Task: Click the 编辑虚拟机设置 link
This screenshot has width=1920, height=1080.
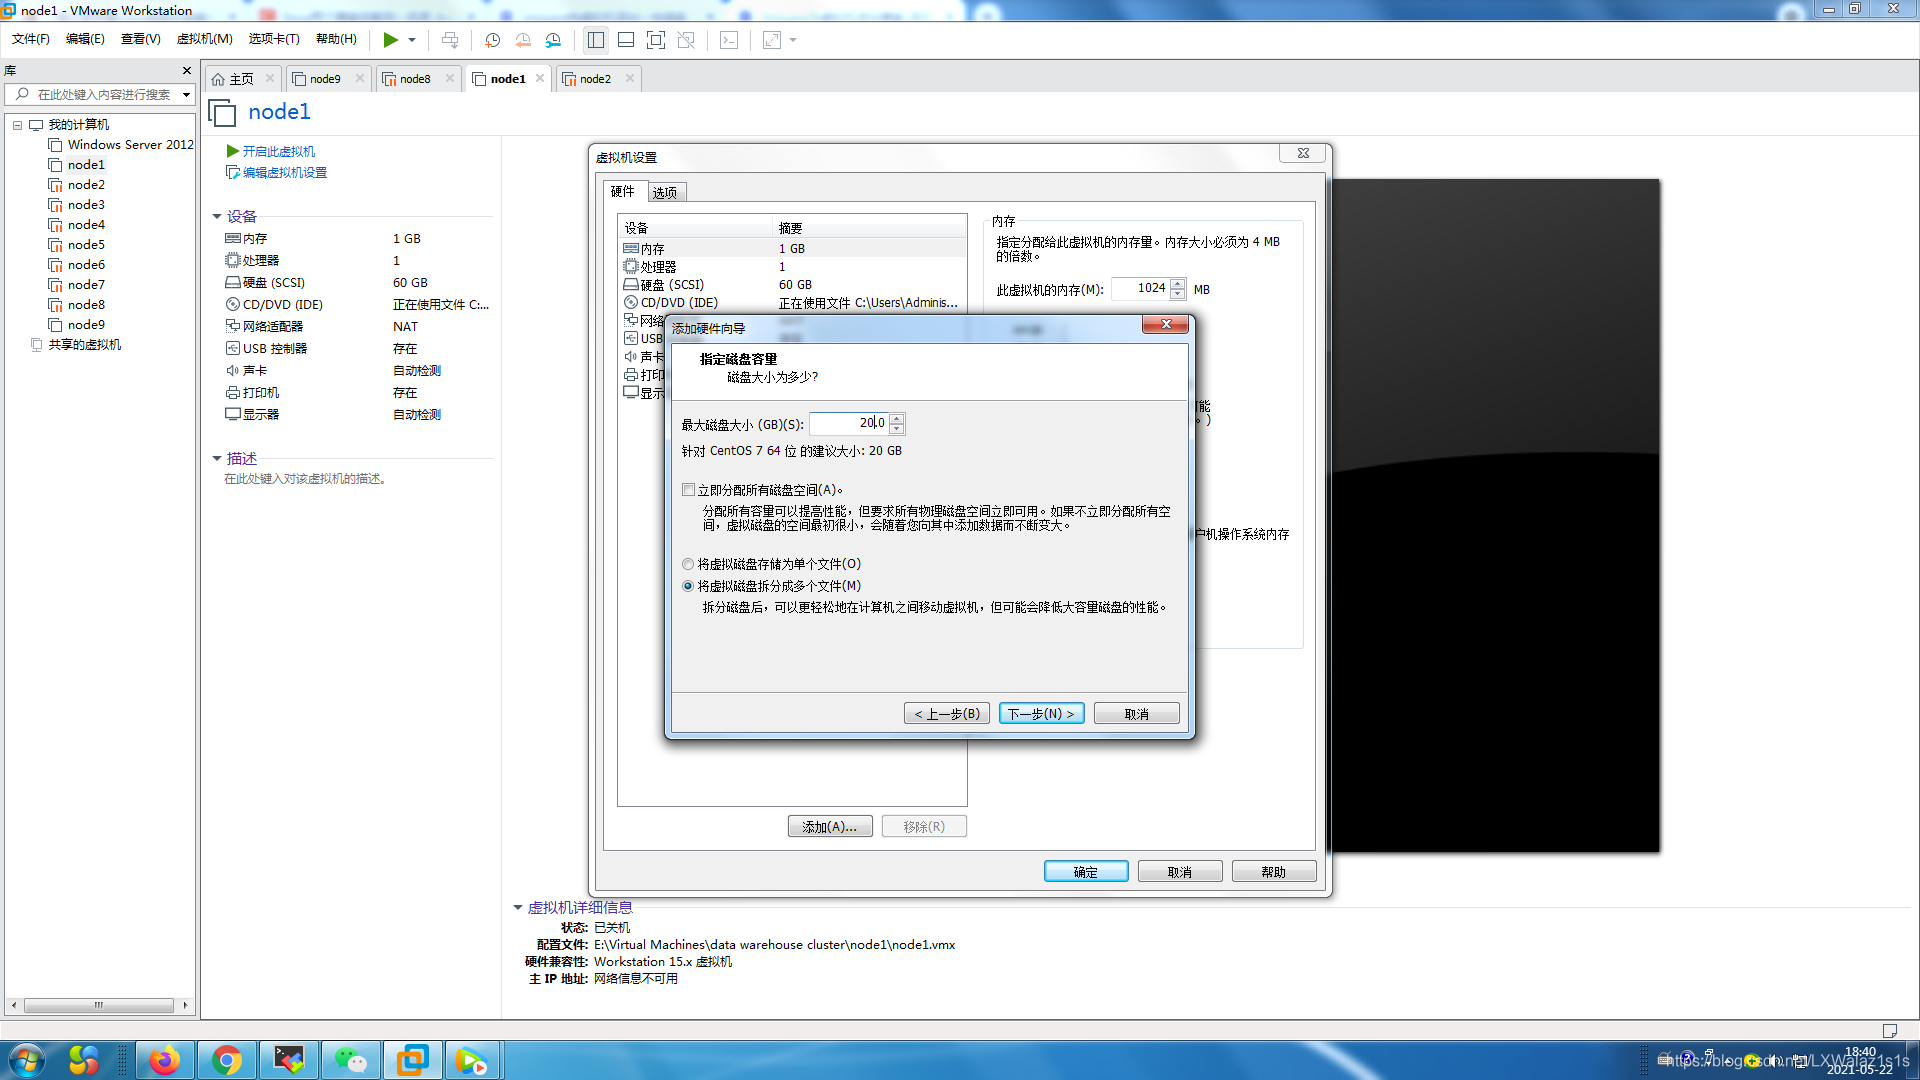Action: [x=284, y=173]
